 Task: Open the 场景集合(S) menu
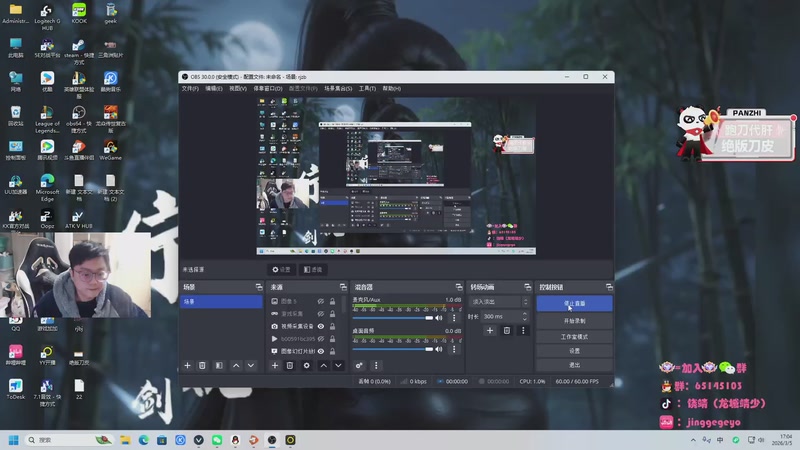(x=338, y=88)
